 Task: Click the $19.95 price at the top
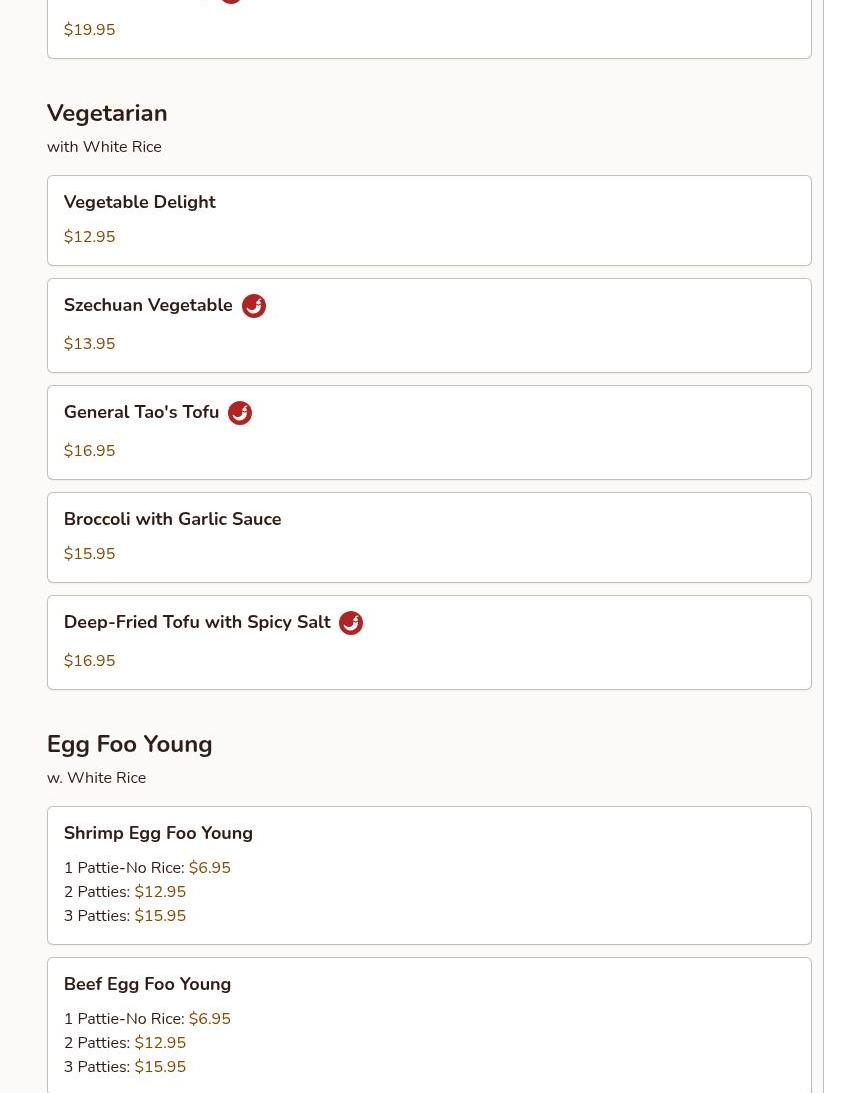click(89, 30)
